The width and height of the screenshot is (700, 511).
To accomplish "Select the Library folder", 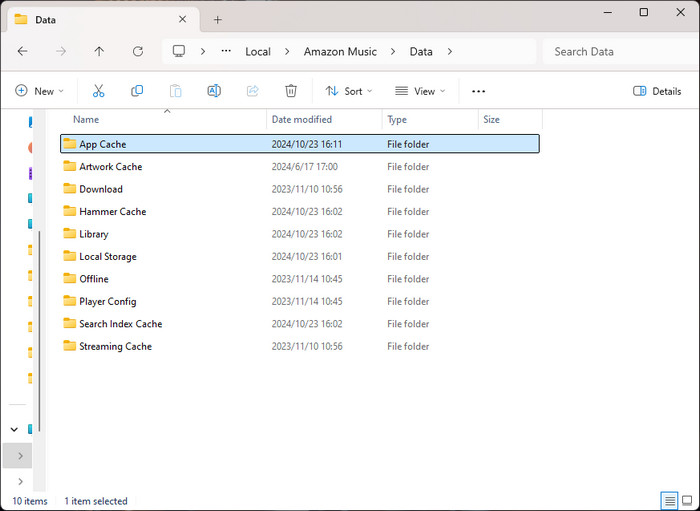I will click(300, 234).
